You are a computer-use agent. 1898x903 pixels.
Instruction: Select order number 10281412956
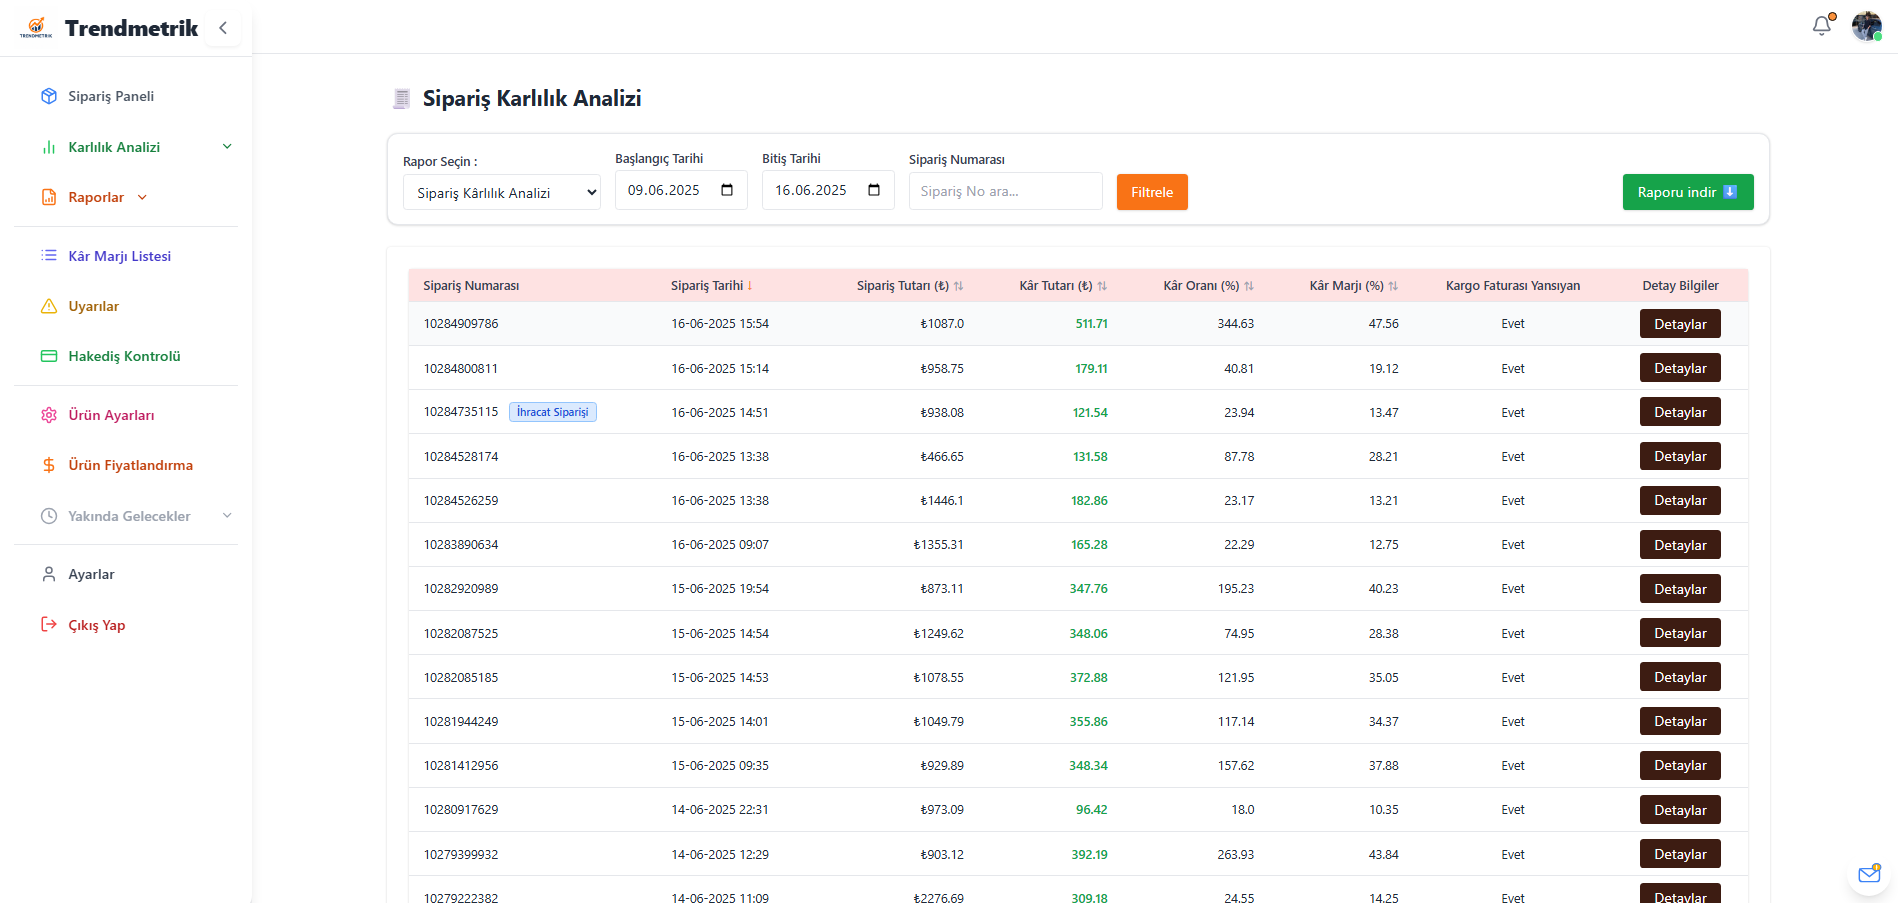click(x=461, y=766)
